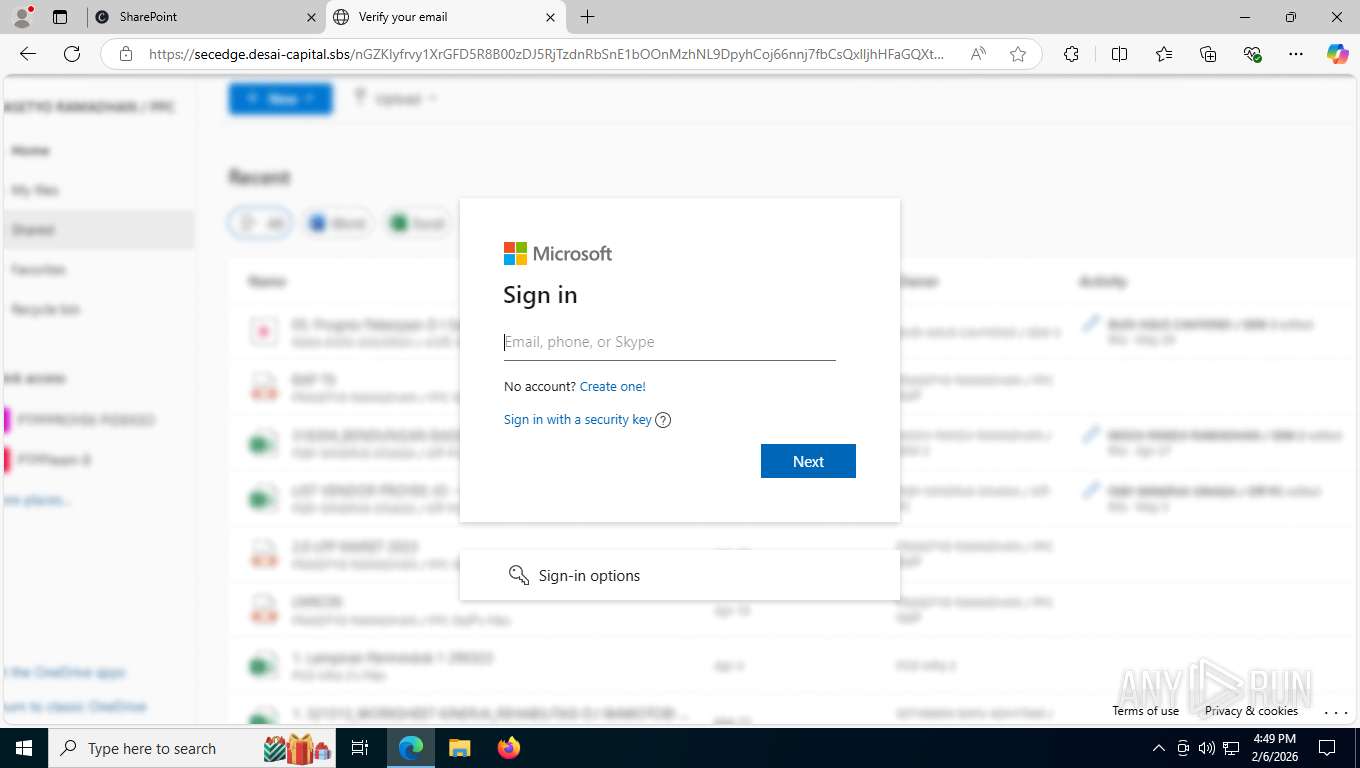
Task: Click the key icon beside Sign-in options
Action: [518, 575]
